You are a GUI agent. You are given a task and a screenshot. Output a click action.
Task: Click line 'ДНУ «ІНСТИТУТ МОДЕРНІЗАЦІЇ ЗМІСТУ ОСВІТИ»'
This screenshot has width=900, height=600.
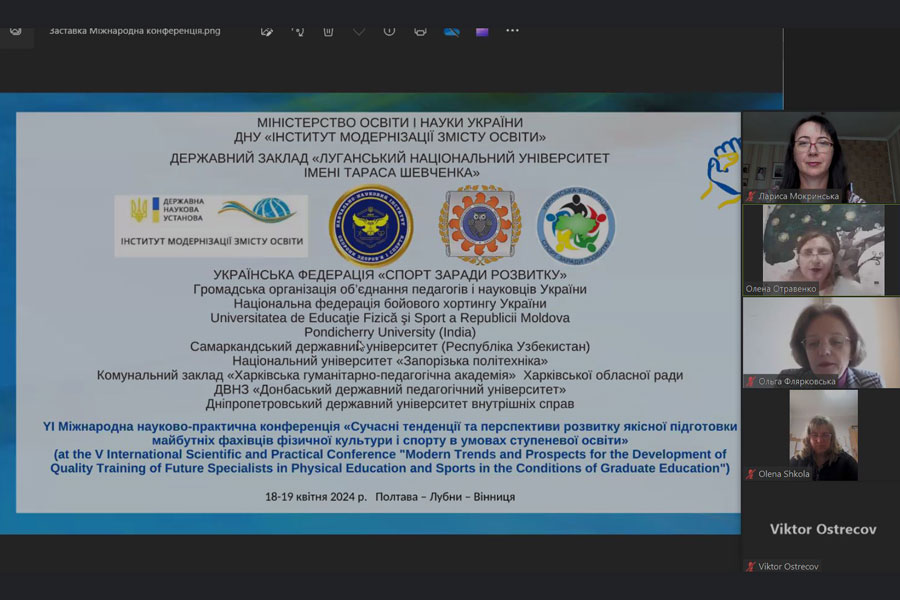point(390,137)
